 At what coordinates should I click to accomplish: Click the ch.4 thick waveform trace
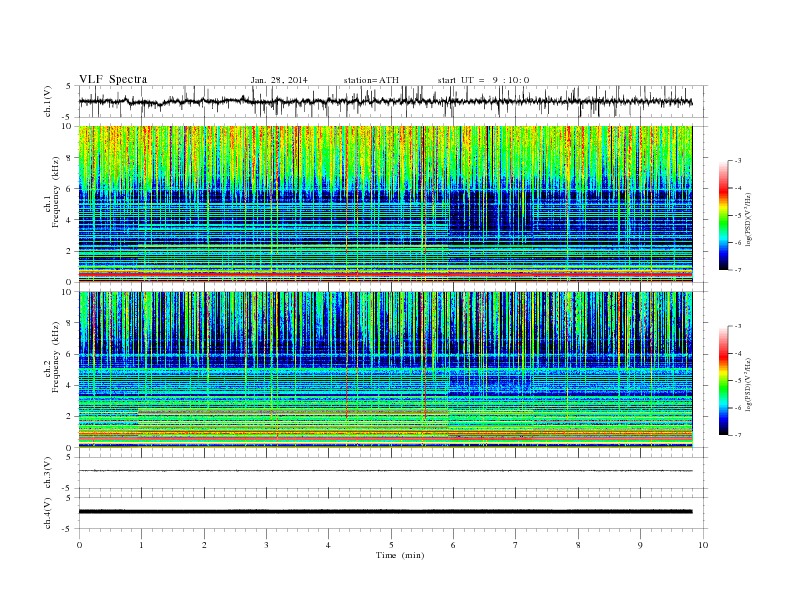tap(385, 511)
